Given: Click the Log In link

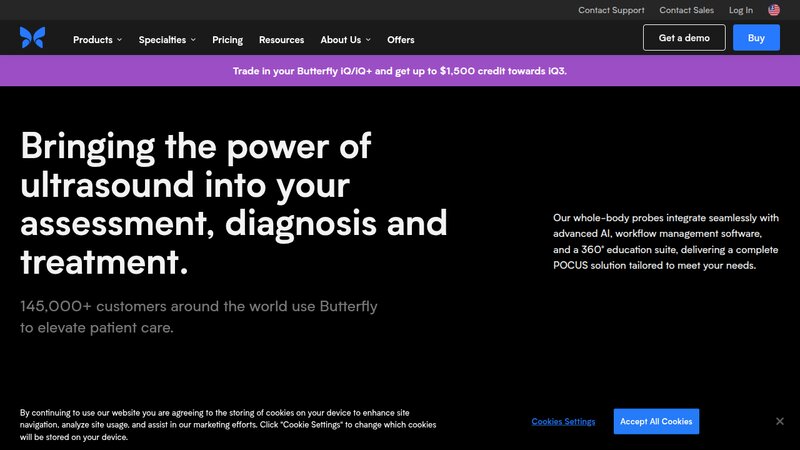Looking at the screenshot, I should (x=740, y=10).
